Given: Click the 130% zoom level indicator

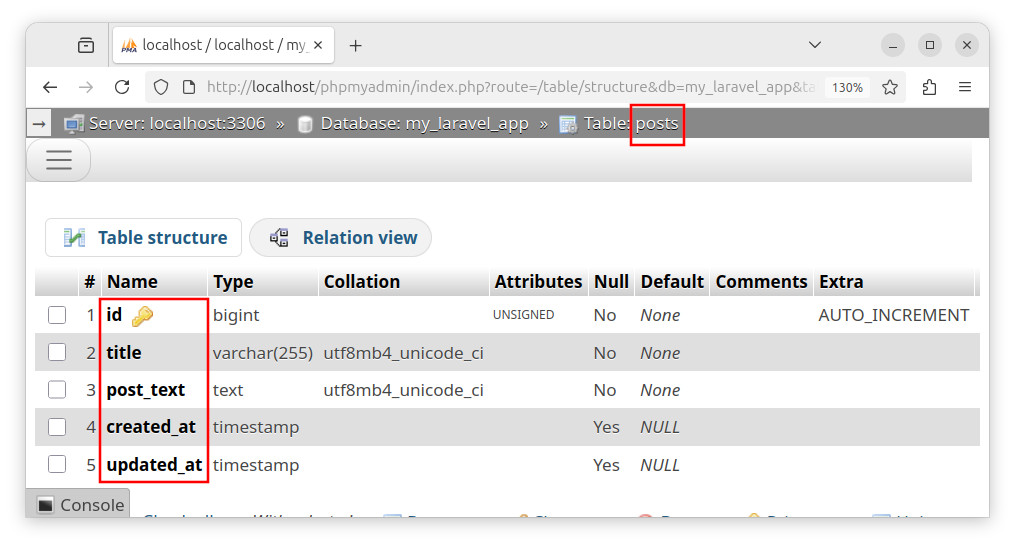Looking at the screenshot, I should pyautogui.click(x=847, y=87).
